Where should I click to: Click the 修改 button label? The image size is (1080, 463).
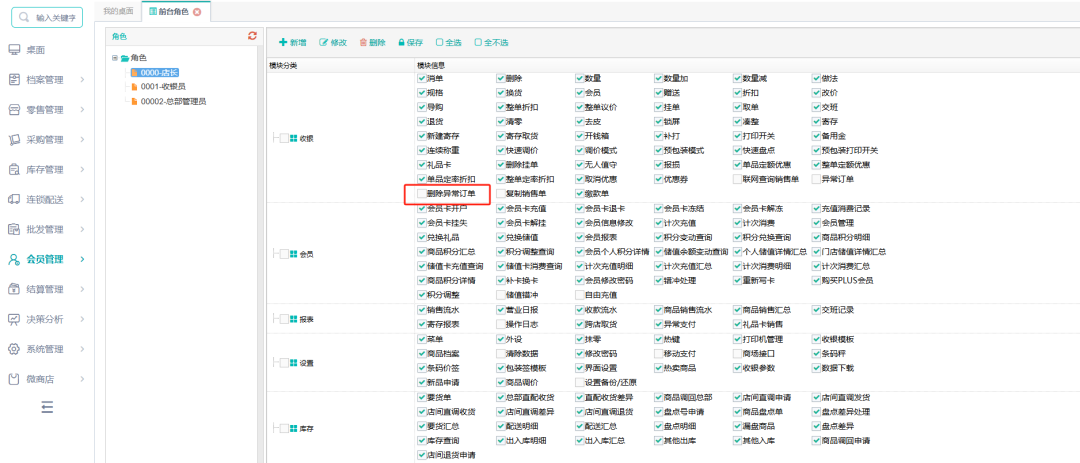(x=339, y=43)
